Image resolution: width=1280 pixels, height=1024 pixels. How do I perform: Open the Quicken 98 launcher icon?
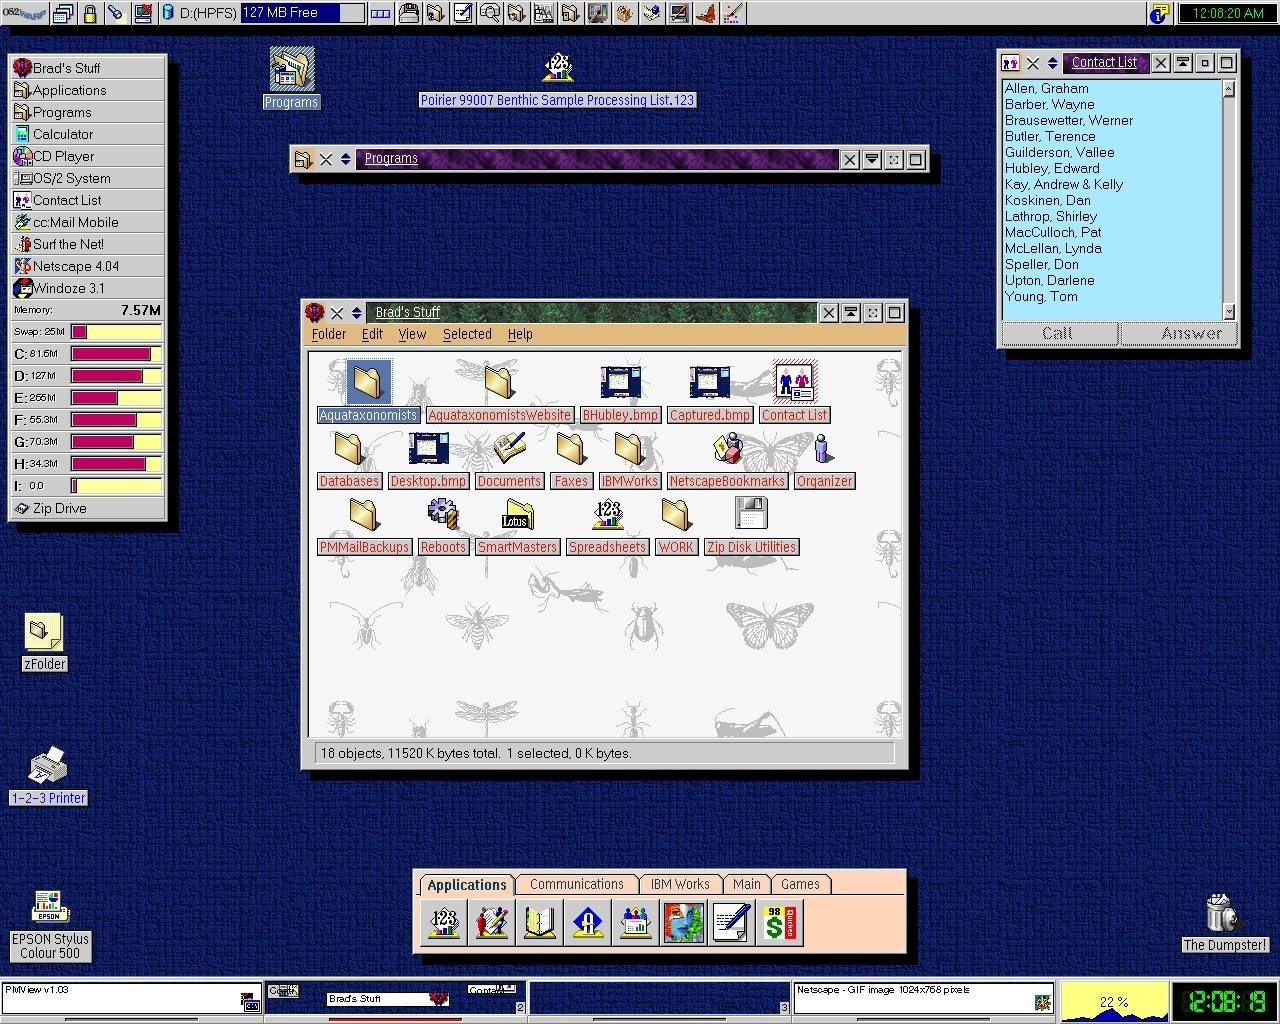(779, 922)
